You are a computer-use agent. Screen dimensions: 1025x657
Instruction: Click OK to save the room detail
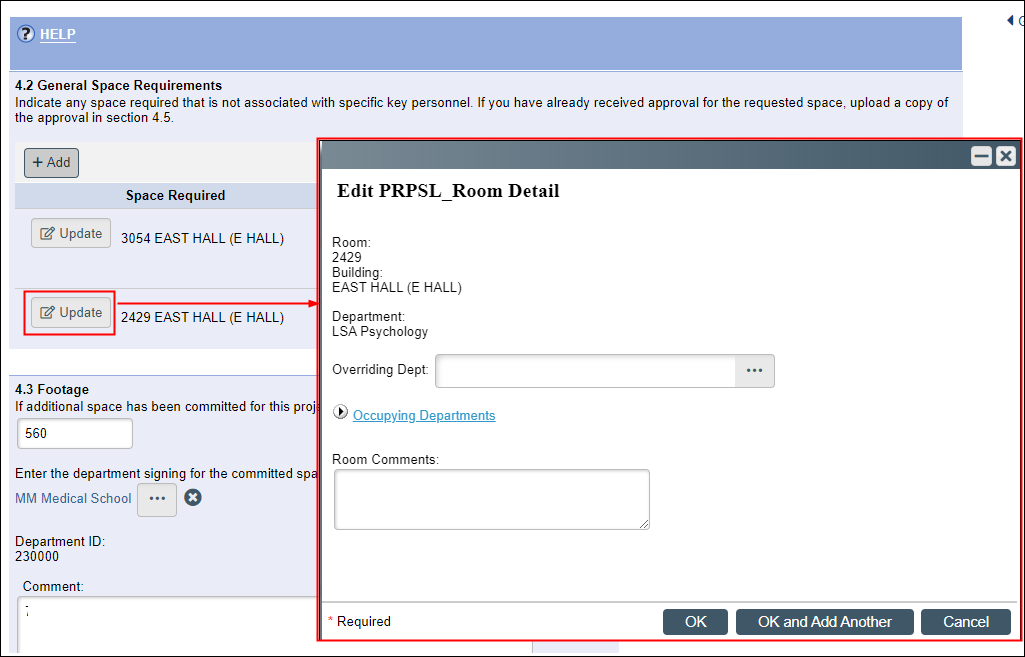pyautogui.click(x=695, y=621)
